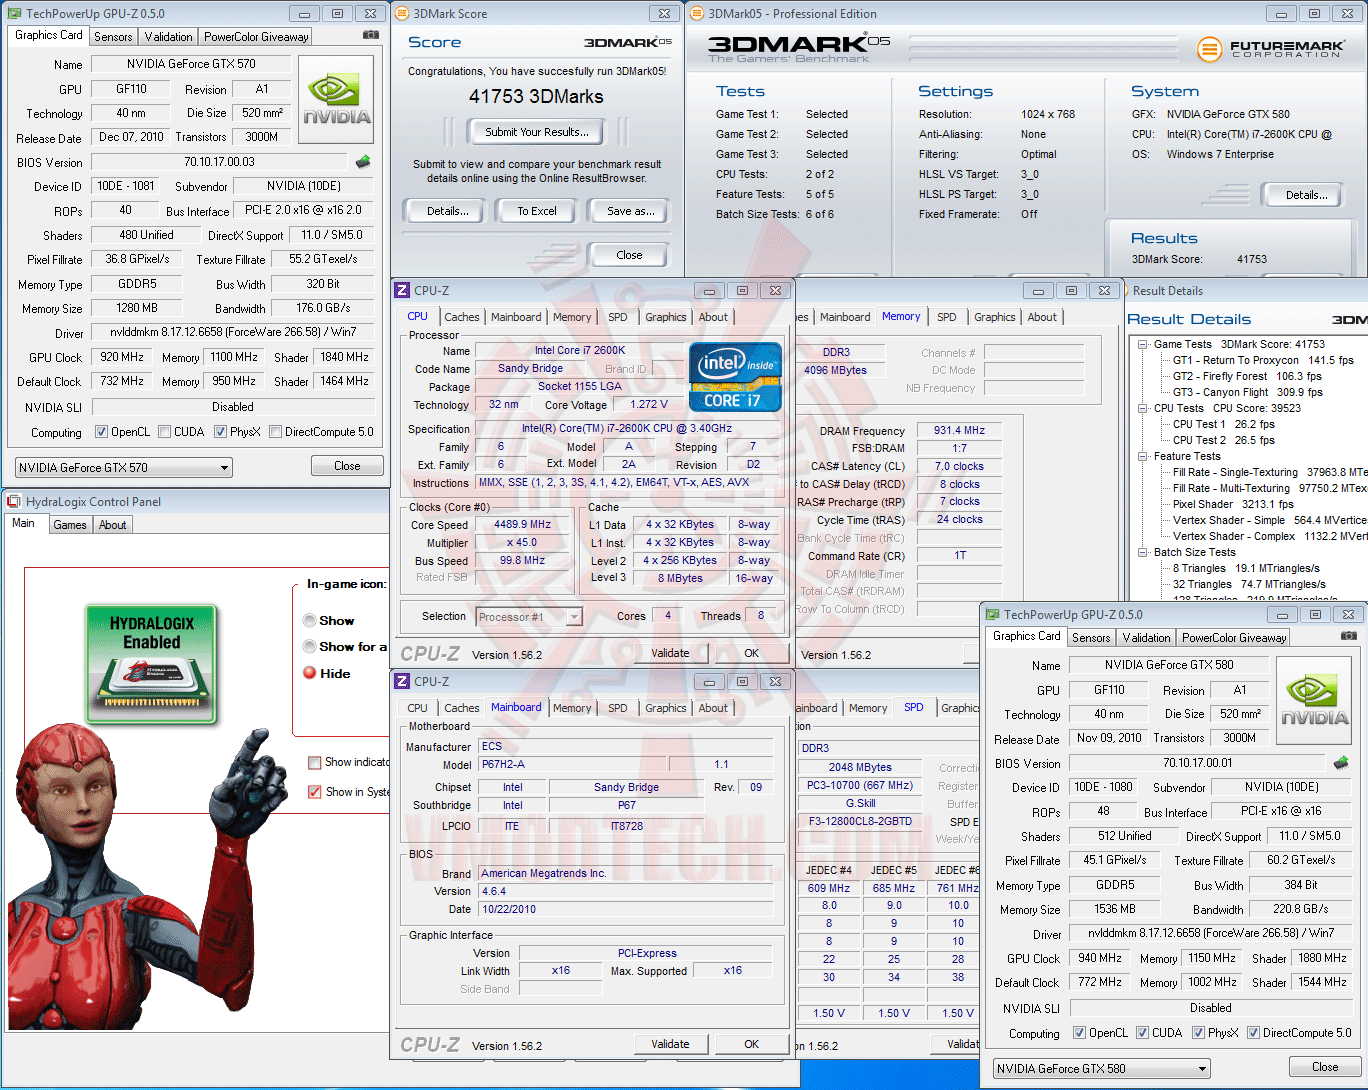Image resolution: width=1368 pixels, height=1090 pixels.
Task: Toggle OpenCL checkbox in GTX 570 window
Action: click(x=101, y=432)
